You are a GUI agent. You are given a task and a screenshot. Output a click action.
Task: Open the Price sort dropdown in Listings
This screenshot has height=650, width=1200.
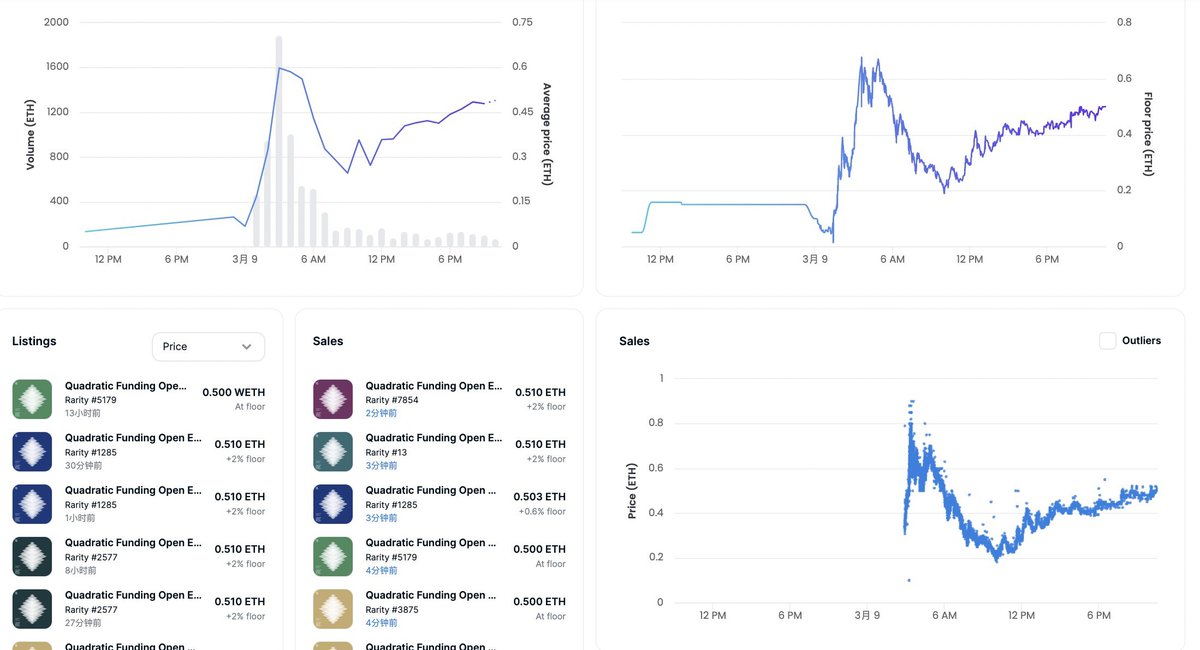[208, 347]
